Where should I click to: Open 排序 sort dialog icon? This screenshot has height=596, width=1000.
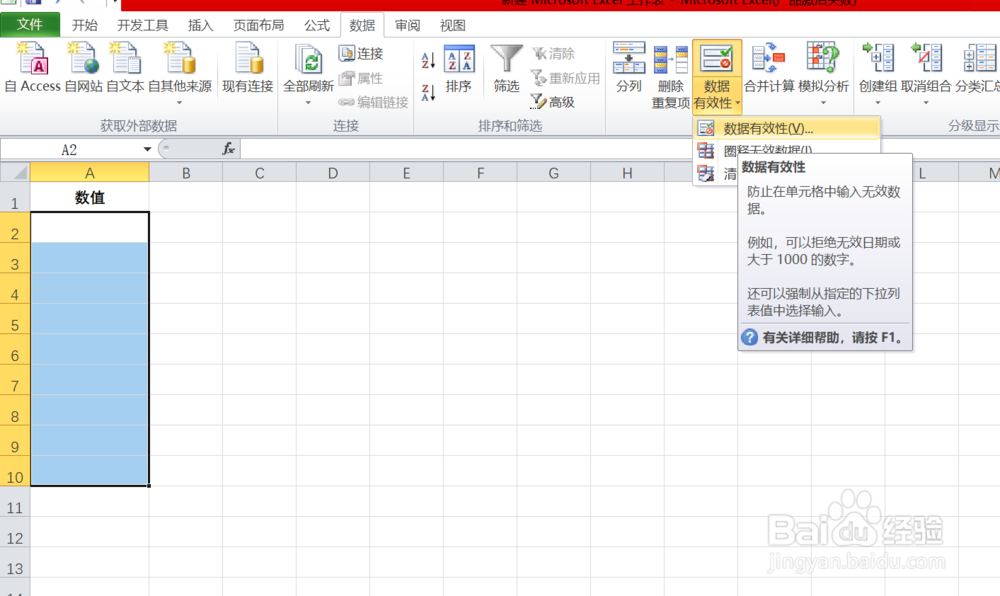(459, 60)
